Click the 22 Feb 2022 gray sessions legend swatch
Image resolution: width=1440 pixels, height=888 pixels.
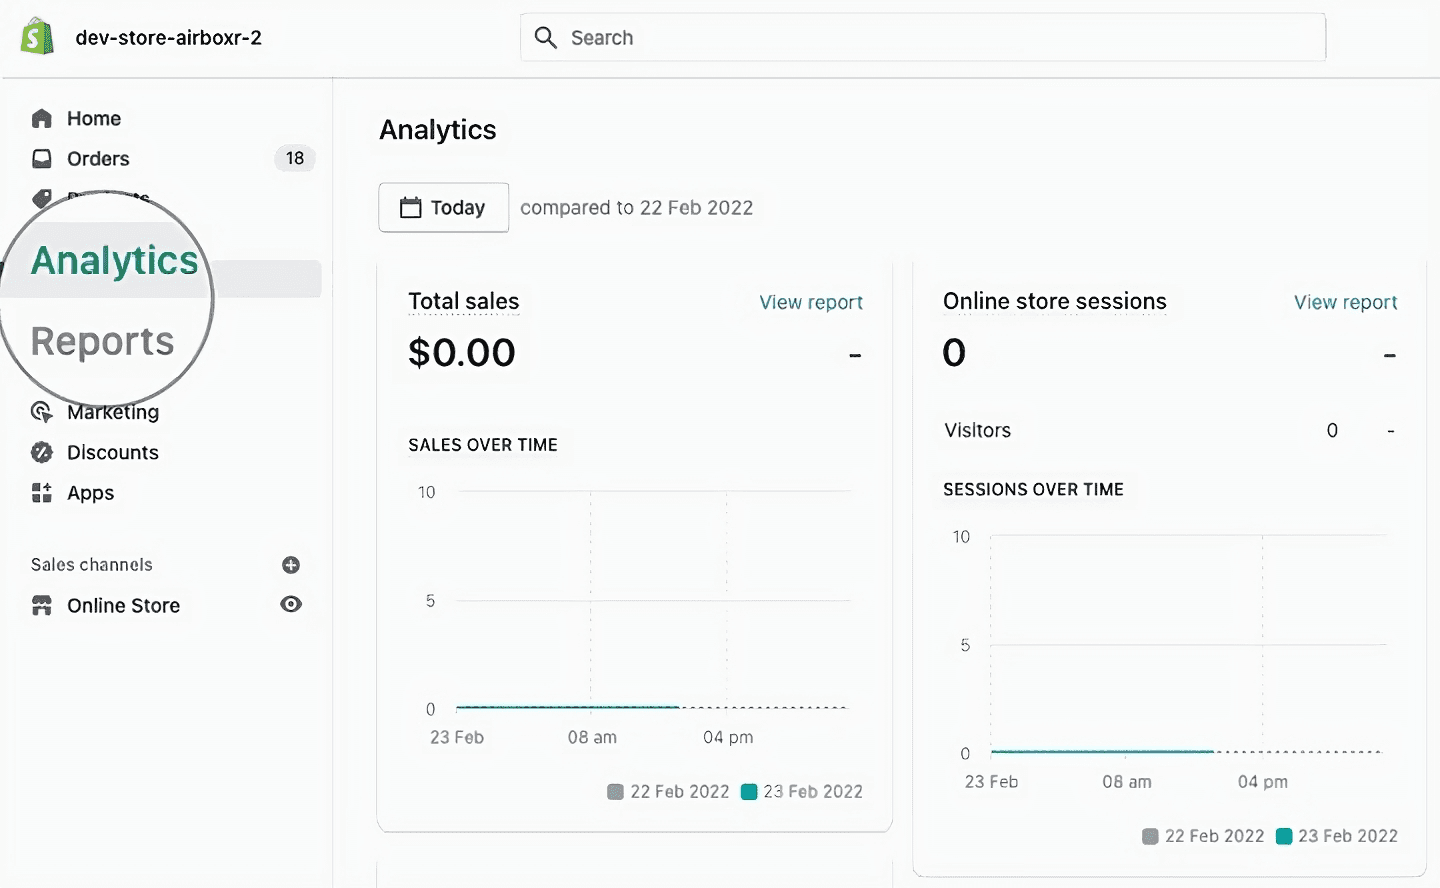(1150, 836)
